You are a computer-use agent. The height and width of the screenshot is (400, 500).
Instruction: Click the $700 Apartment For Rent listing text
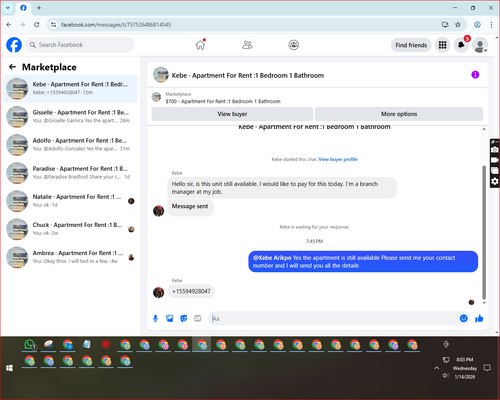tap(223, 101)
